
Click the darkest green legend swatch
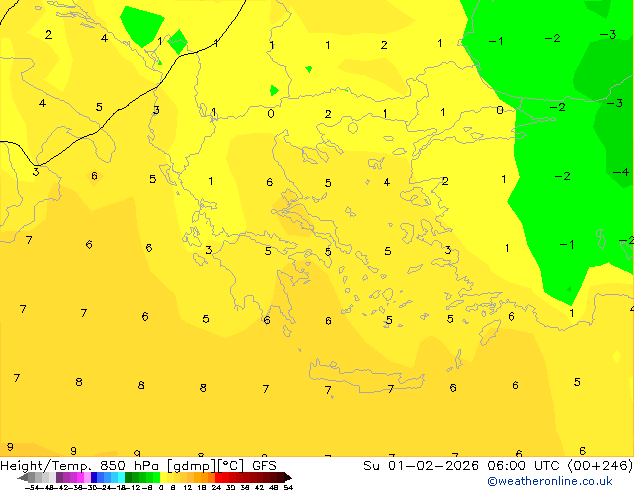coord(129,477)
